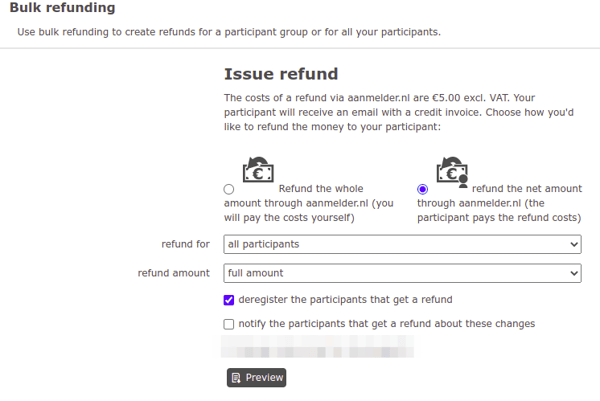Click the document icon inside the Preview button
The width and height of the screenshot is (600, 401).
click(x=236, y=378)
